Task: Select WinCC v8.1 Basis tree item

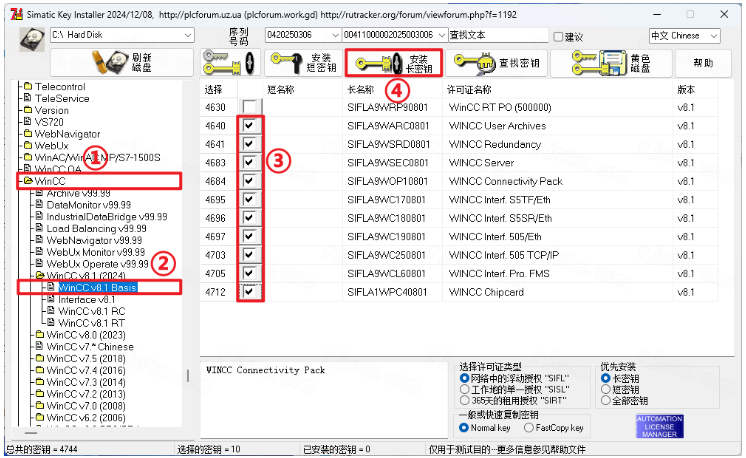Action: pos(98,287)
